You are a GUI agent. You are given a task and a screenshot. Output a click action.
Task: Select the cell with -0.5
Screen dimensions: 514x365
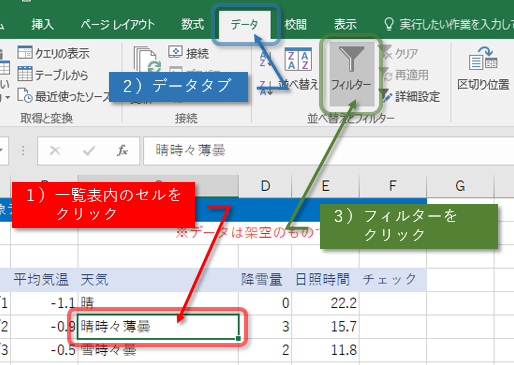44,350
